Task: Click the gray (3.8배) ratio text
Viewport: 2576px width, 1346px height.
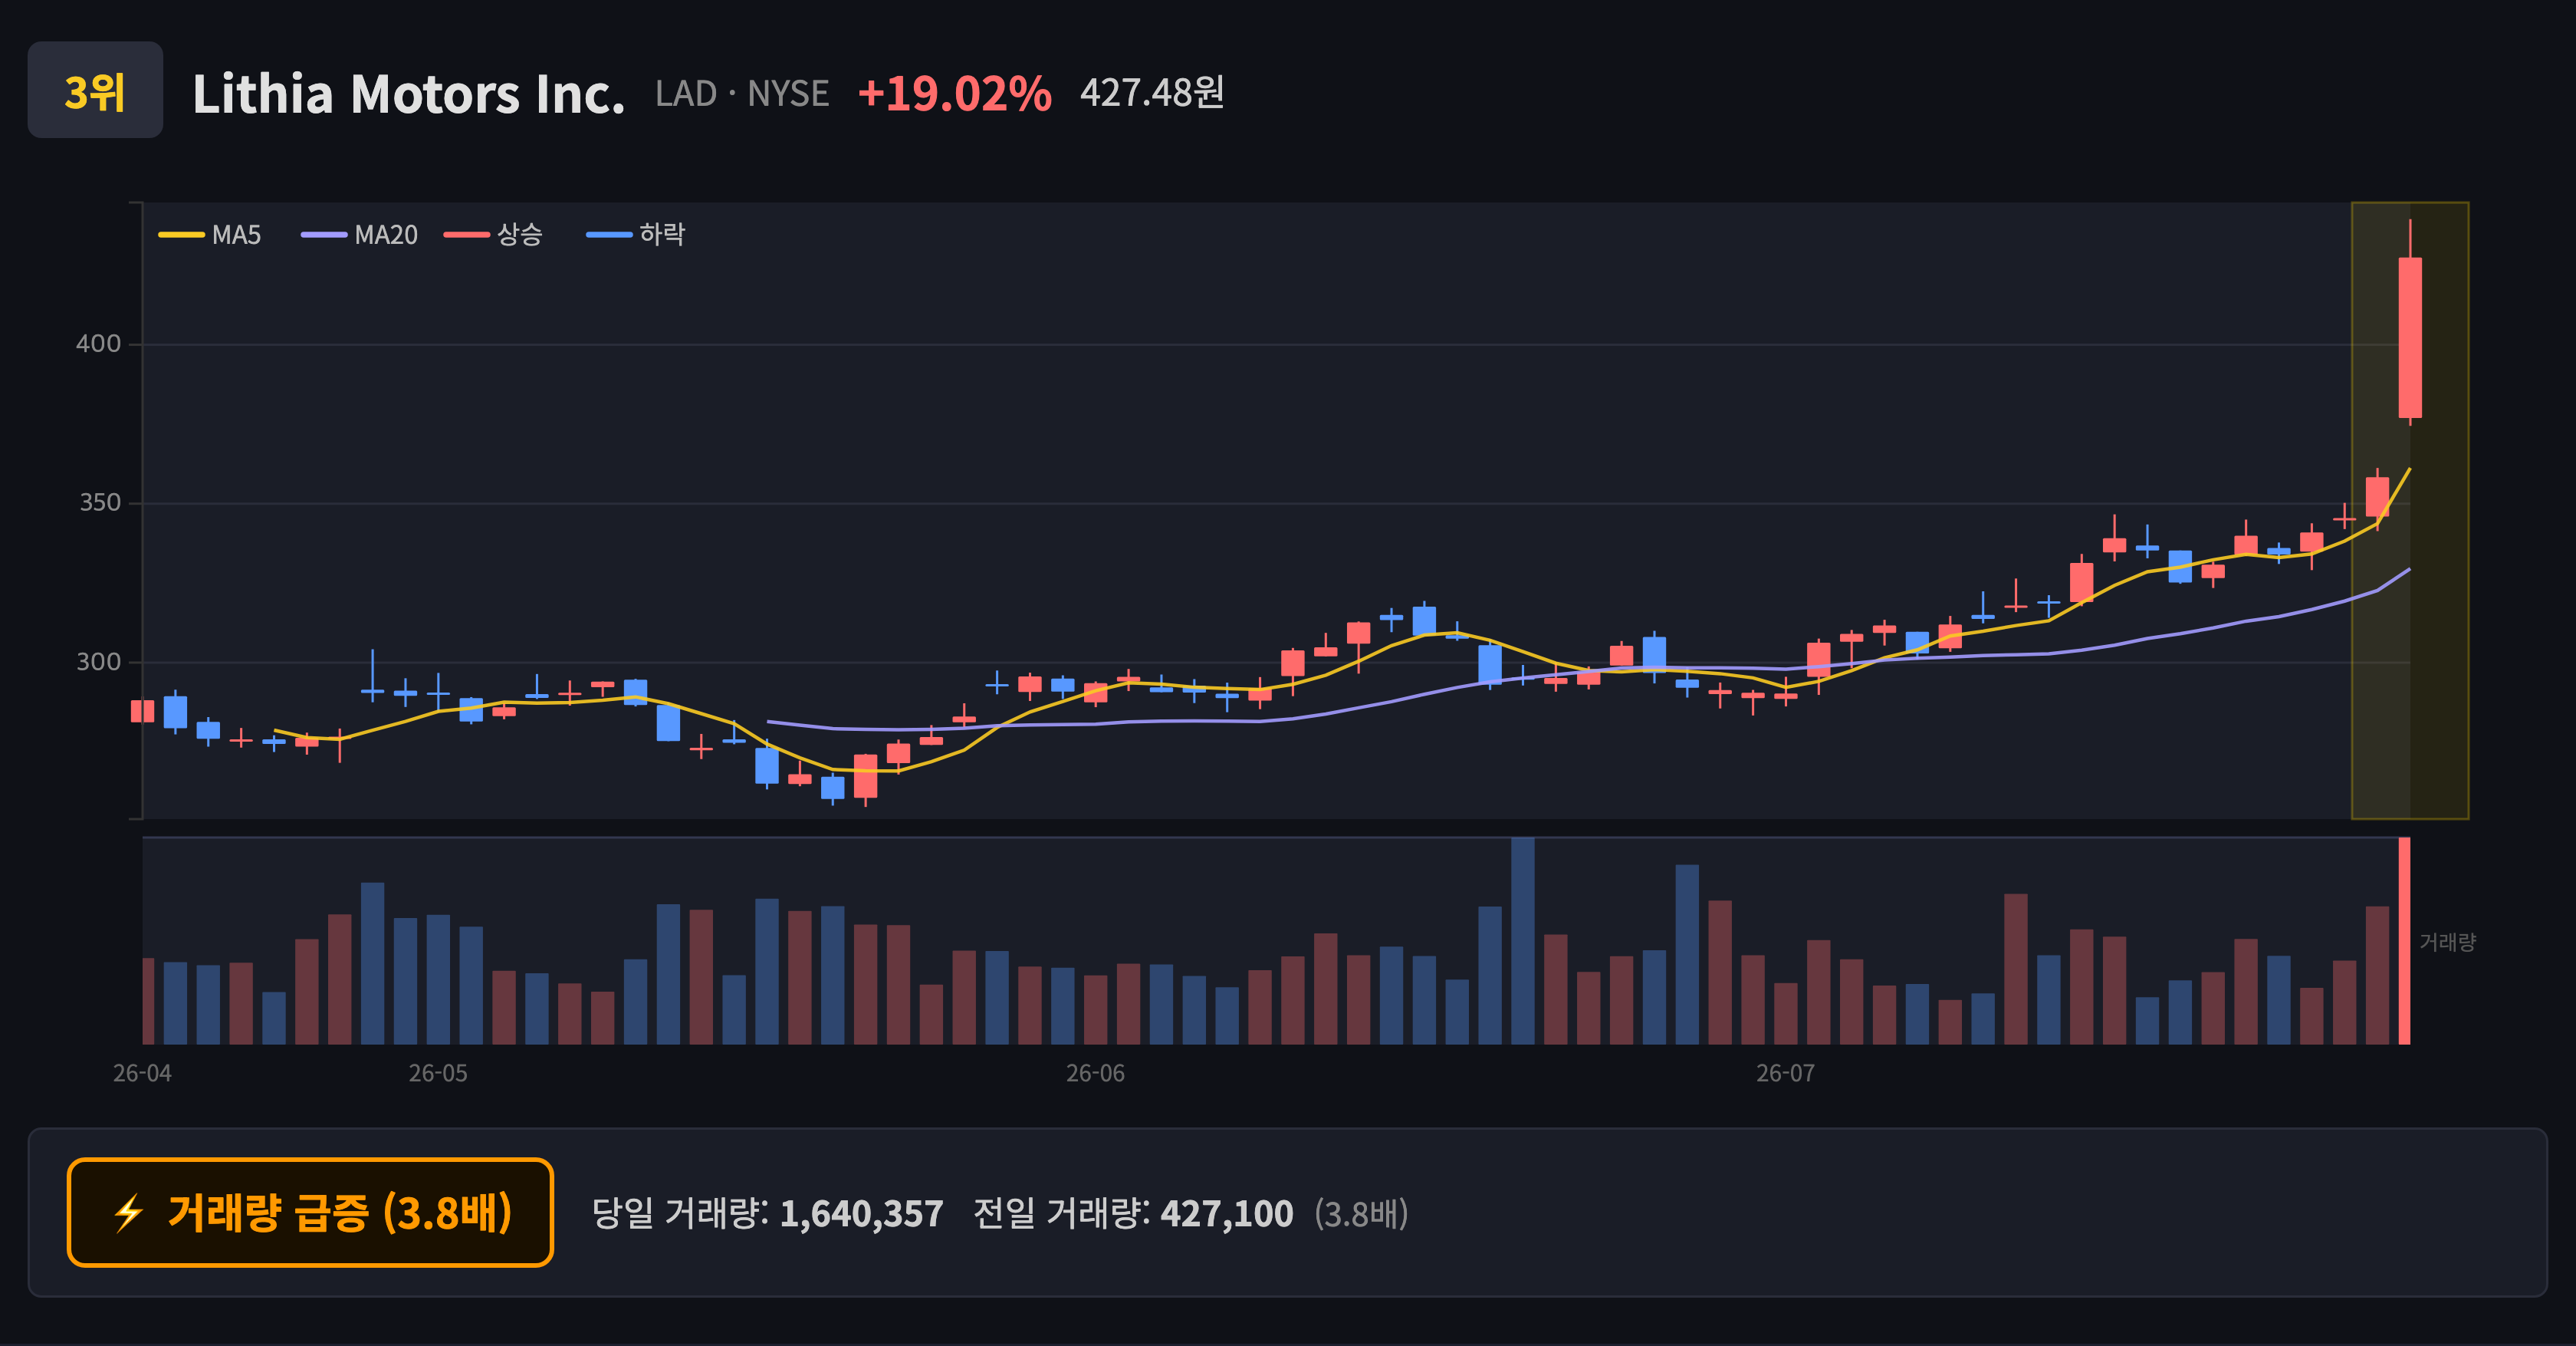Action: click(x=1361, y=1214)
